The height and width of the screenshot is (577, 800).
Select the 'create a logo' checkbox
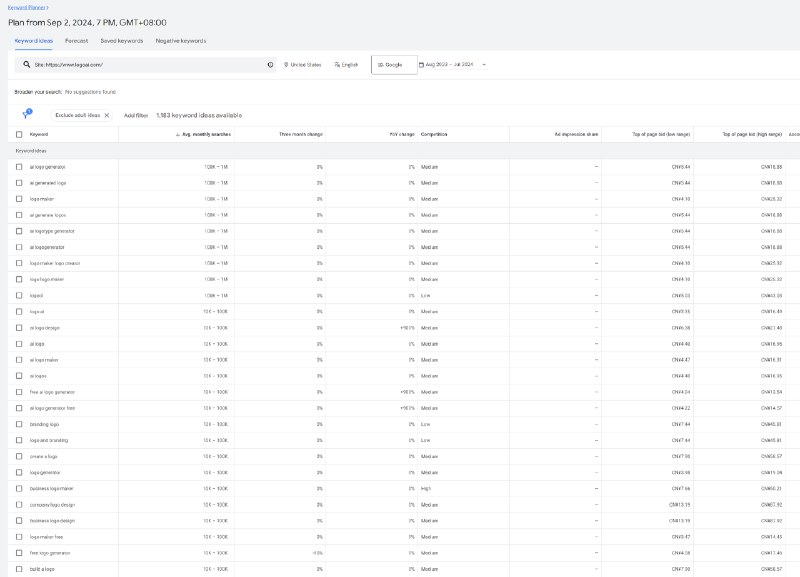coord(19,456)
